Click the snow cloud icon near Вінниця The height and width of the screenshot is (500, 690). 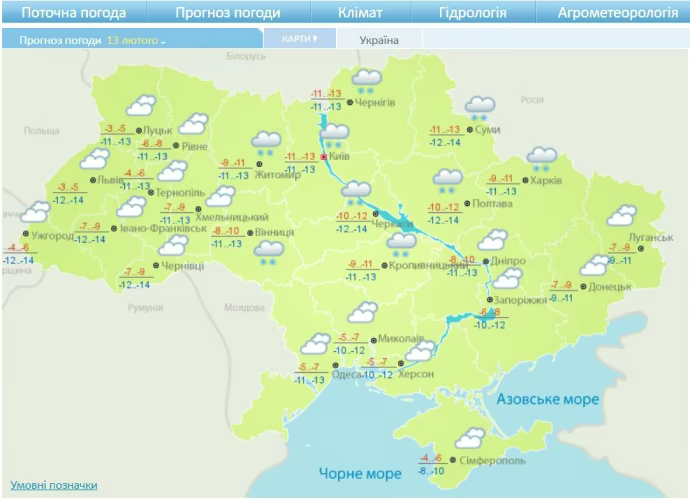pyautogui.click(x=269, y=252)
